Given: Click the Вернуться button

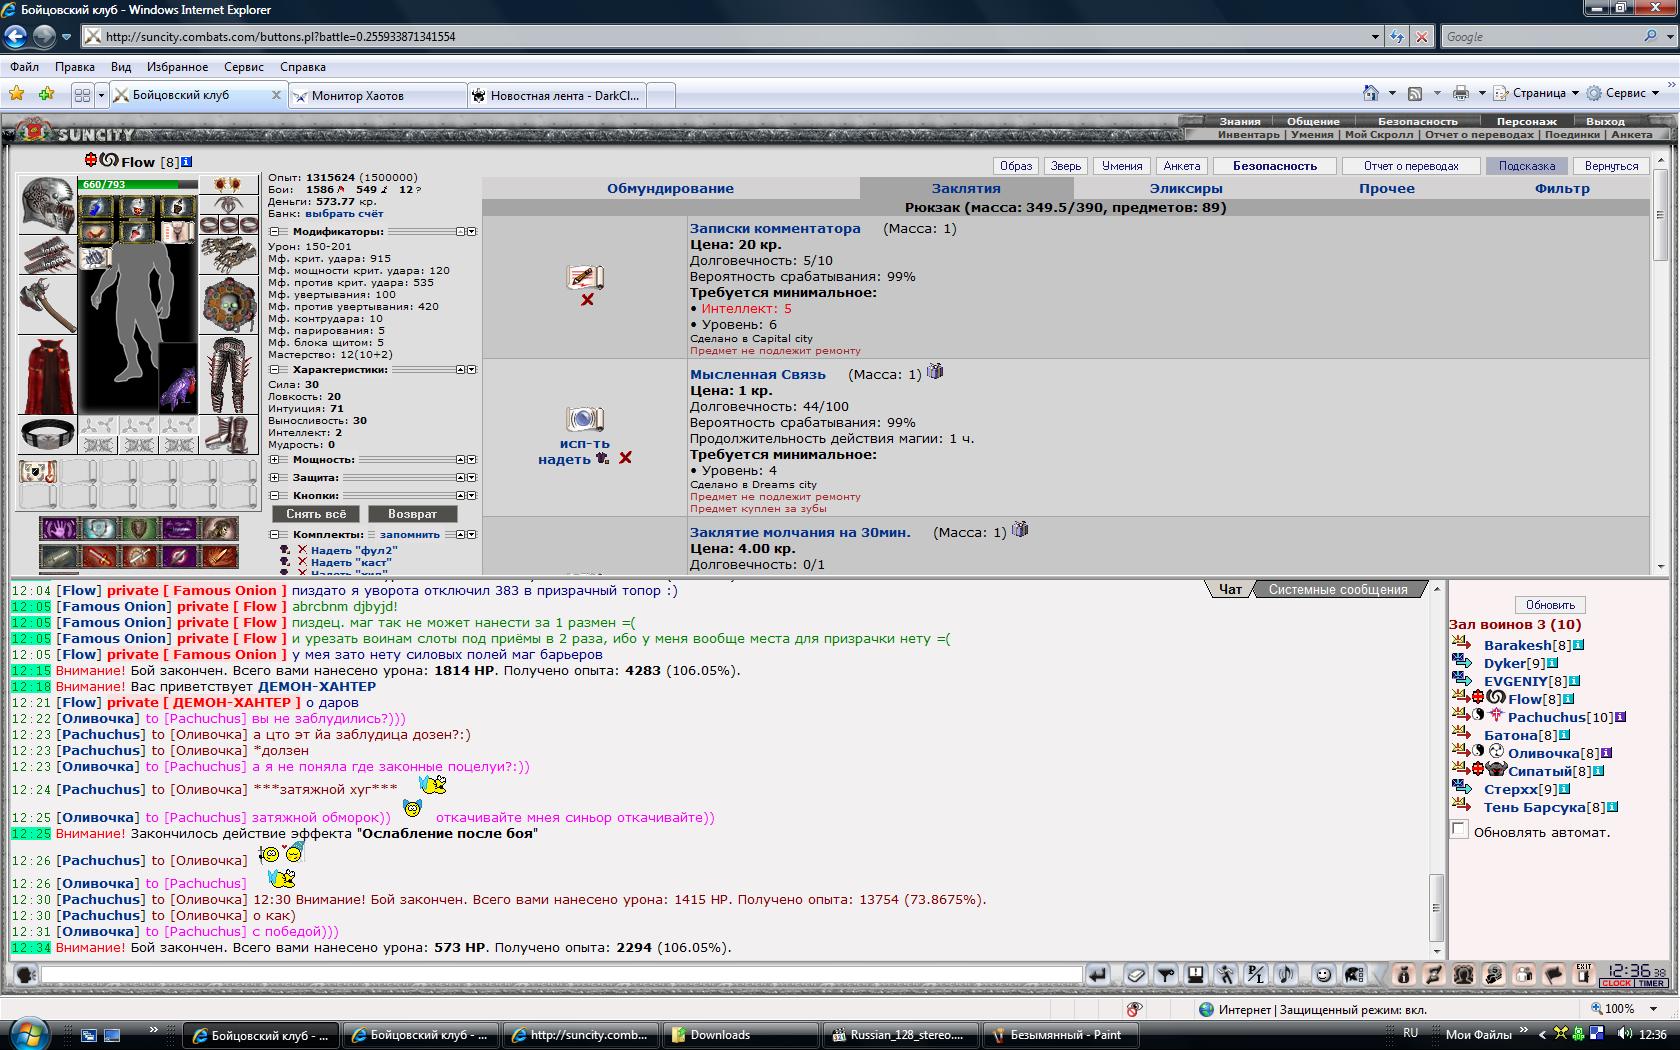Looking at the screenshot, I should click(1611, 166).
